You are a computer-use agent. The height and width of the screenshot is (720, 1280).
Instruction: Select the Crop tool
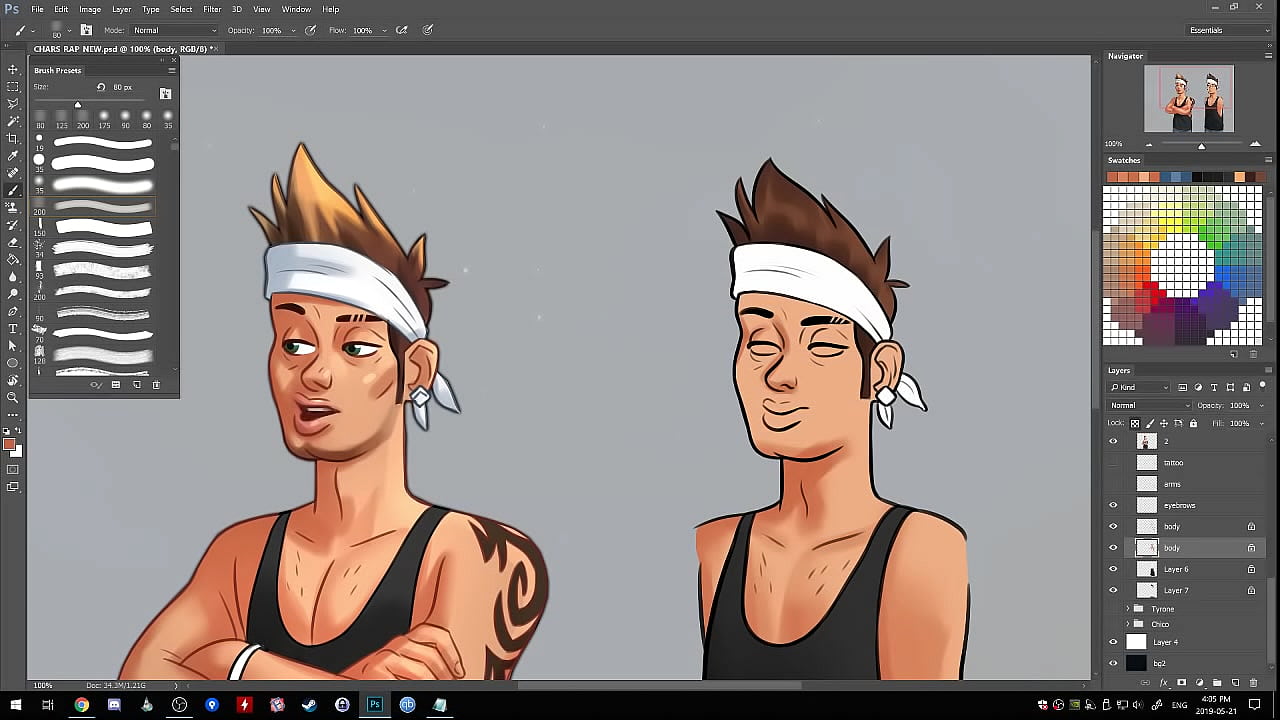(x=13, y=138)
